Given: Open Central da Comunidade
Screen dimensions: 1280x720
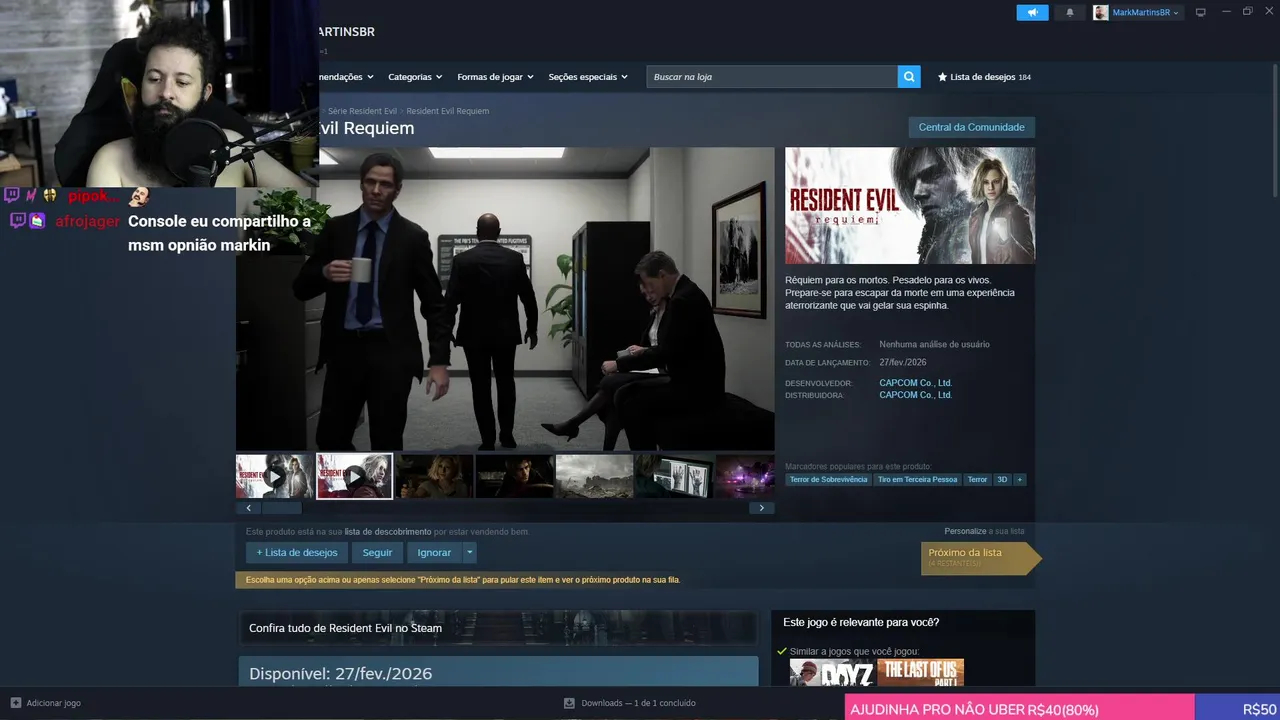Looking at the screenshot, I should tap(971, 128).
